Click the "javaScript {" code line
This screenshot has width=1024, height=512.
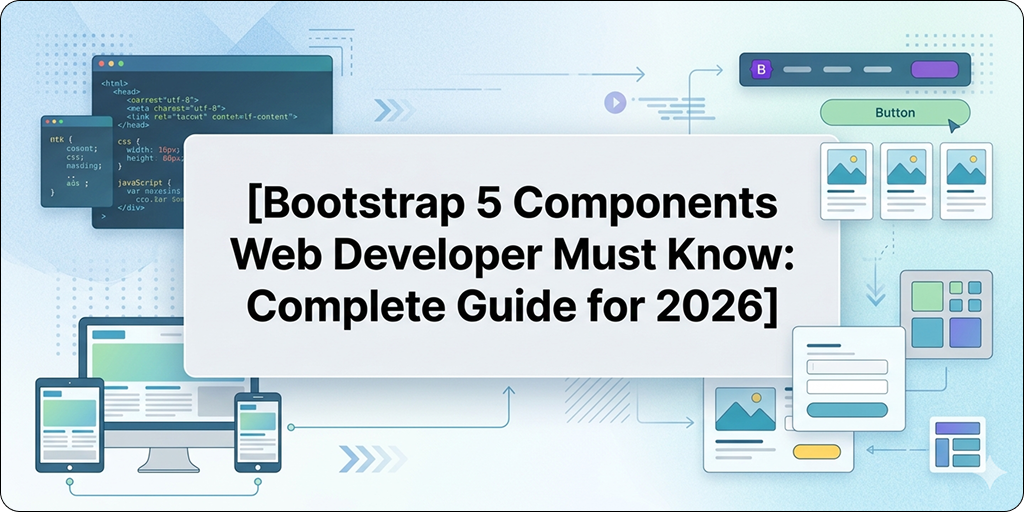pyautogui.click(x=144, y=182)
